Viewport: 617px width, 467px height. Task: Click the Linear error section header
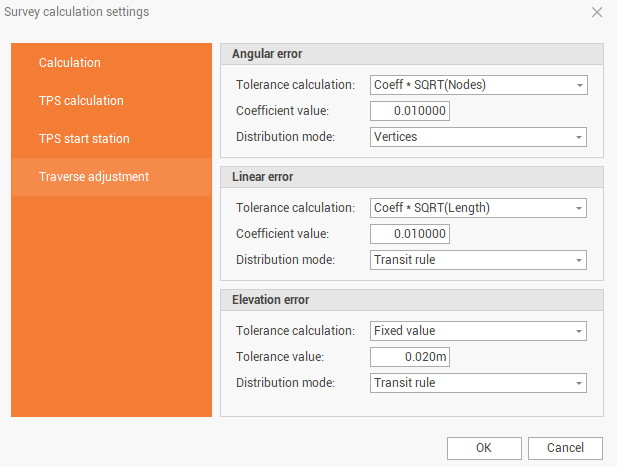pyautogui.click(x=411, y=177)
